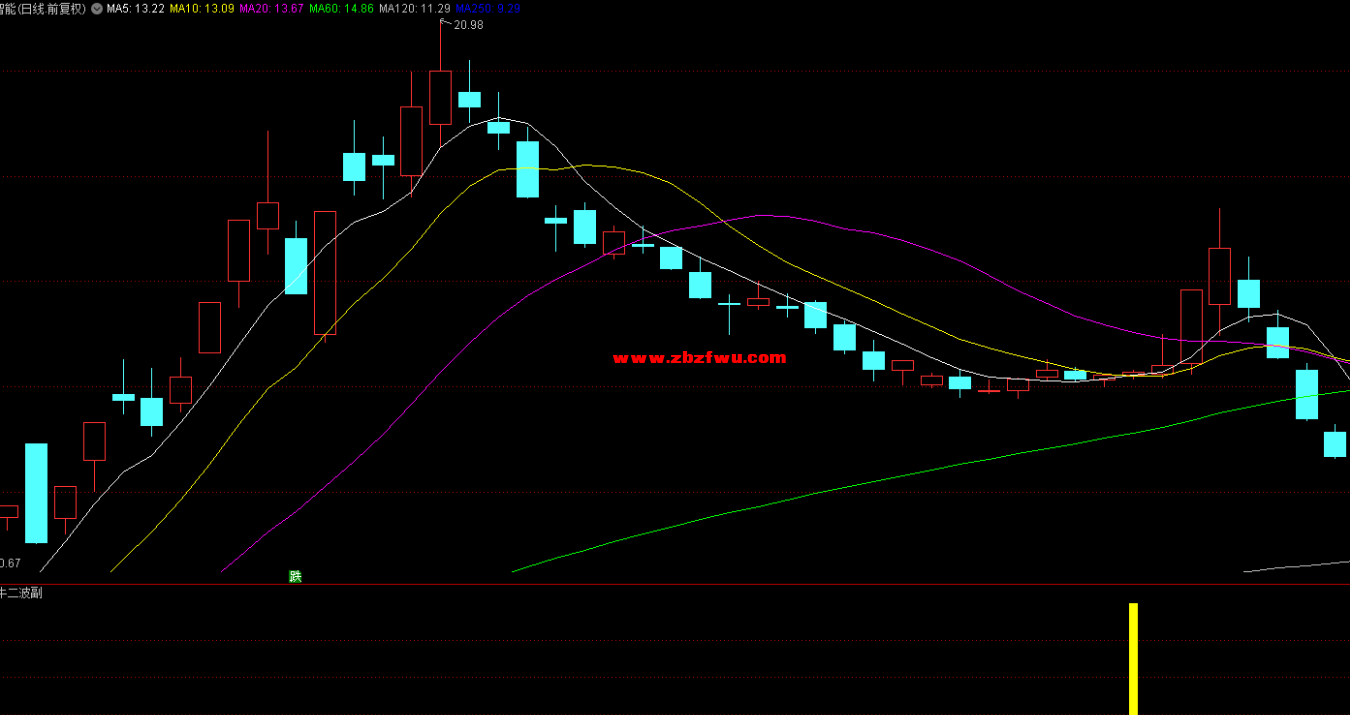Click the large cyan candle at far left
The height and width of the screenshot is (715, 1350).
click(36, 493)
